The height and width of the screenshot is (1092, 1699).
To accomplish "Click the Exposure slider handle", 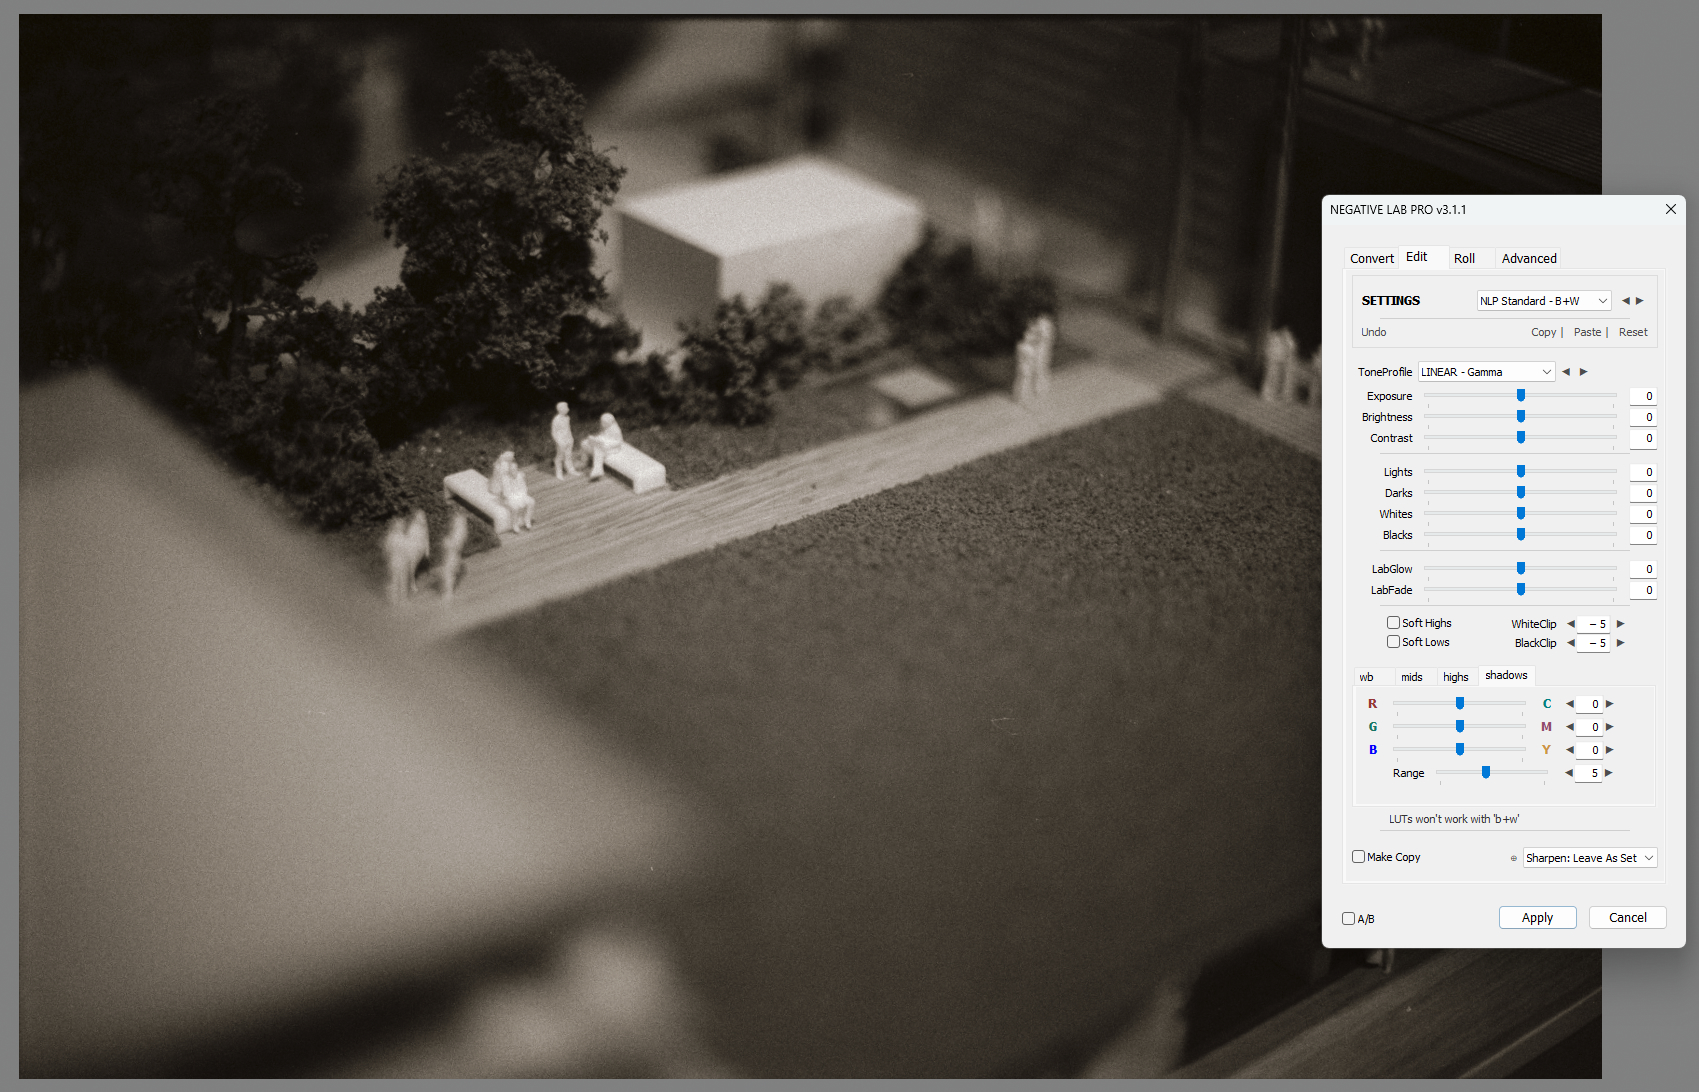I will pos(1521,396).
